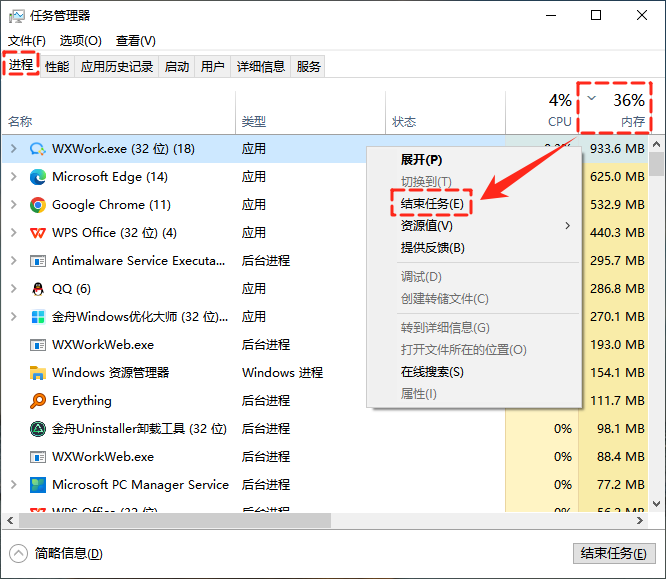
Task: Click the vertical scrollbar up arrow
Action: coord(657,144)
